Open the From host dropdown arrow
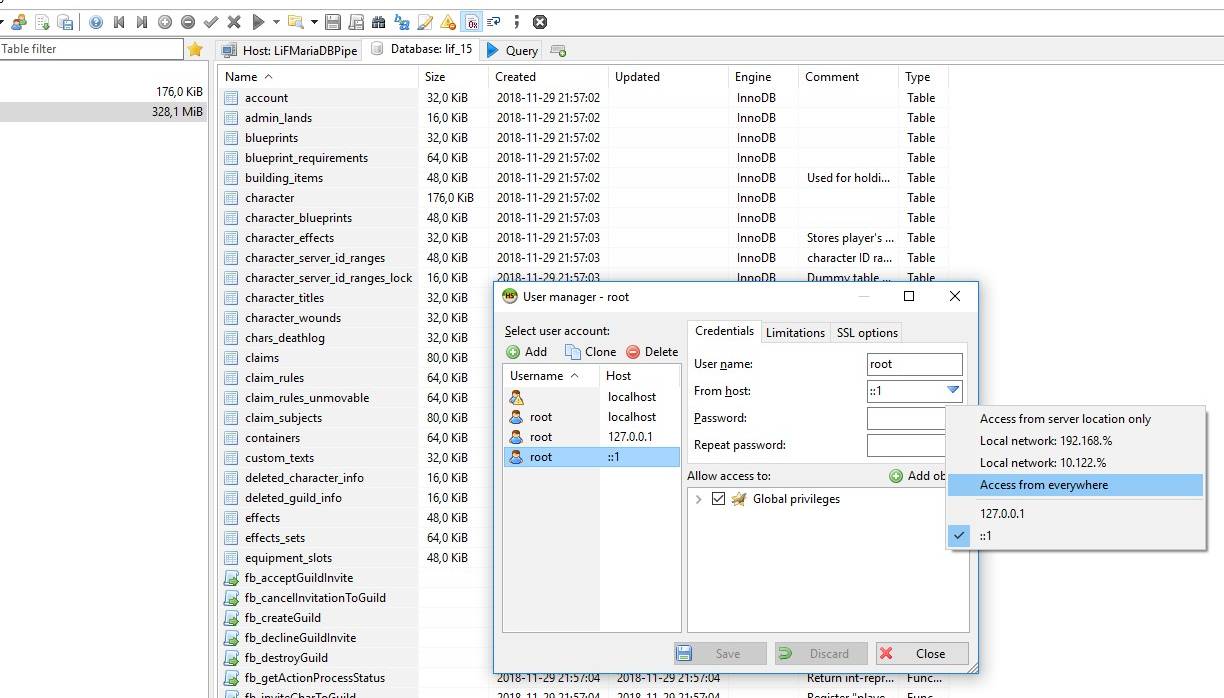Viewport: 1224px width, 698px height. [953, 391]
